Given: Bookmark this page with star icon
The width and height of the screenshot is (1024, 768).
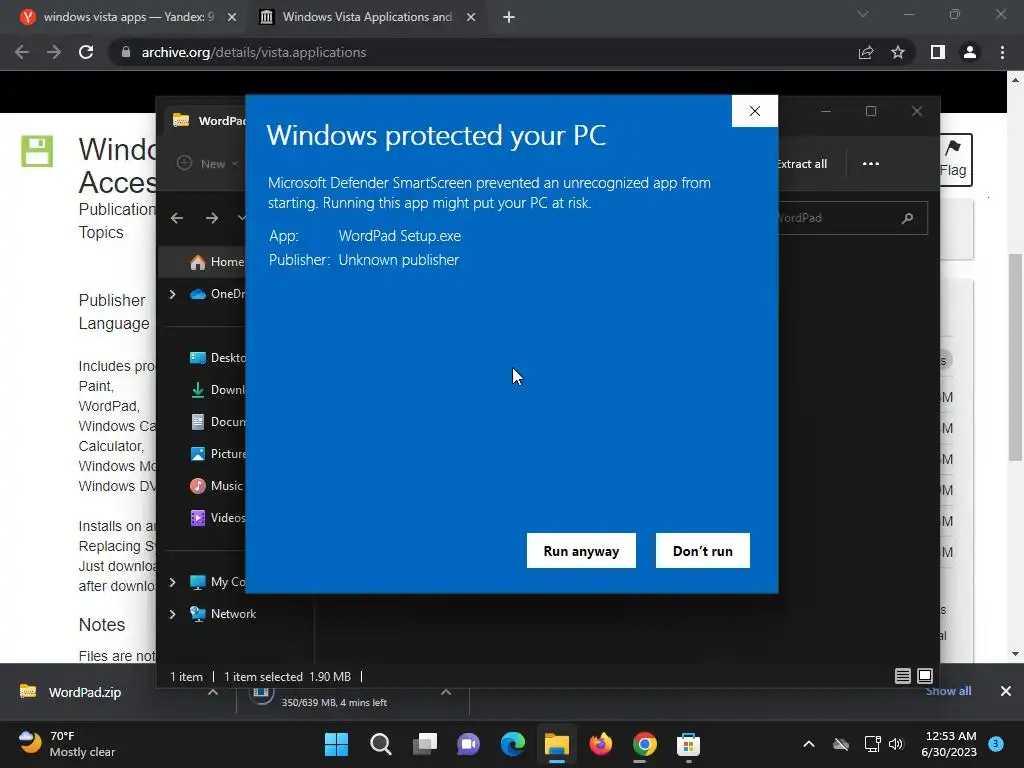Looking at the screenshot, I should (898, 52).
